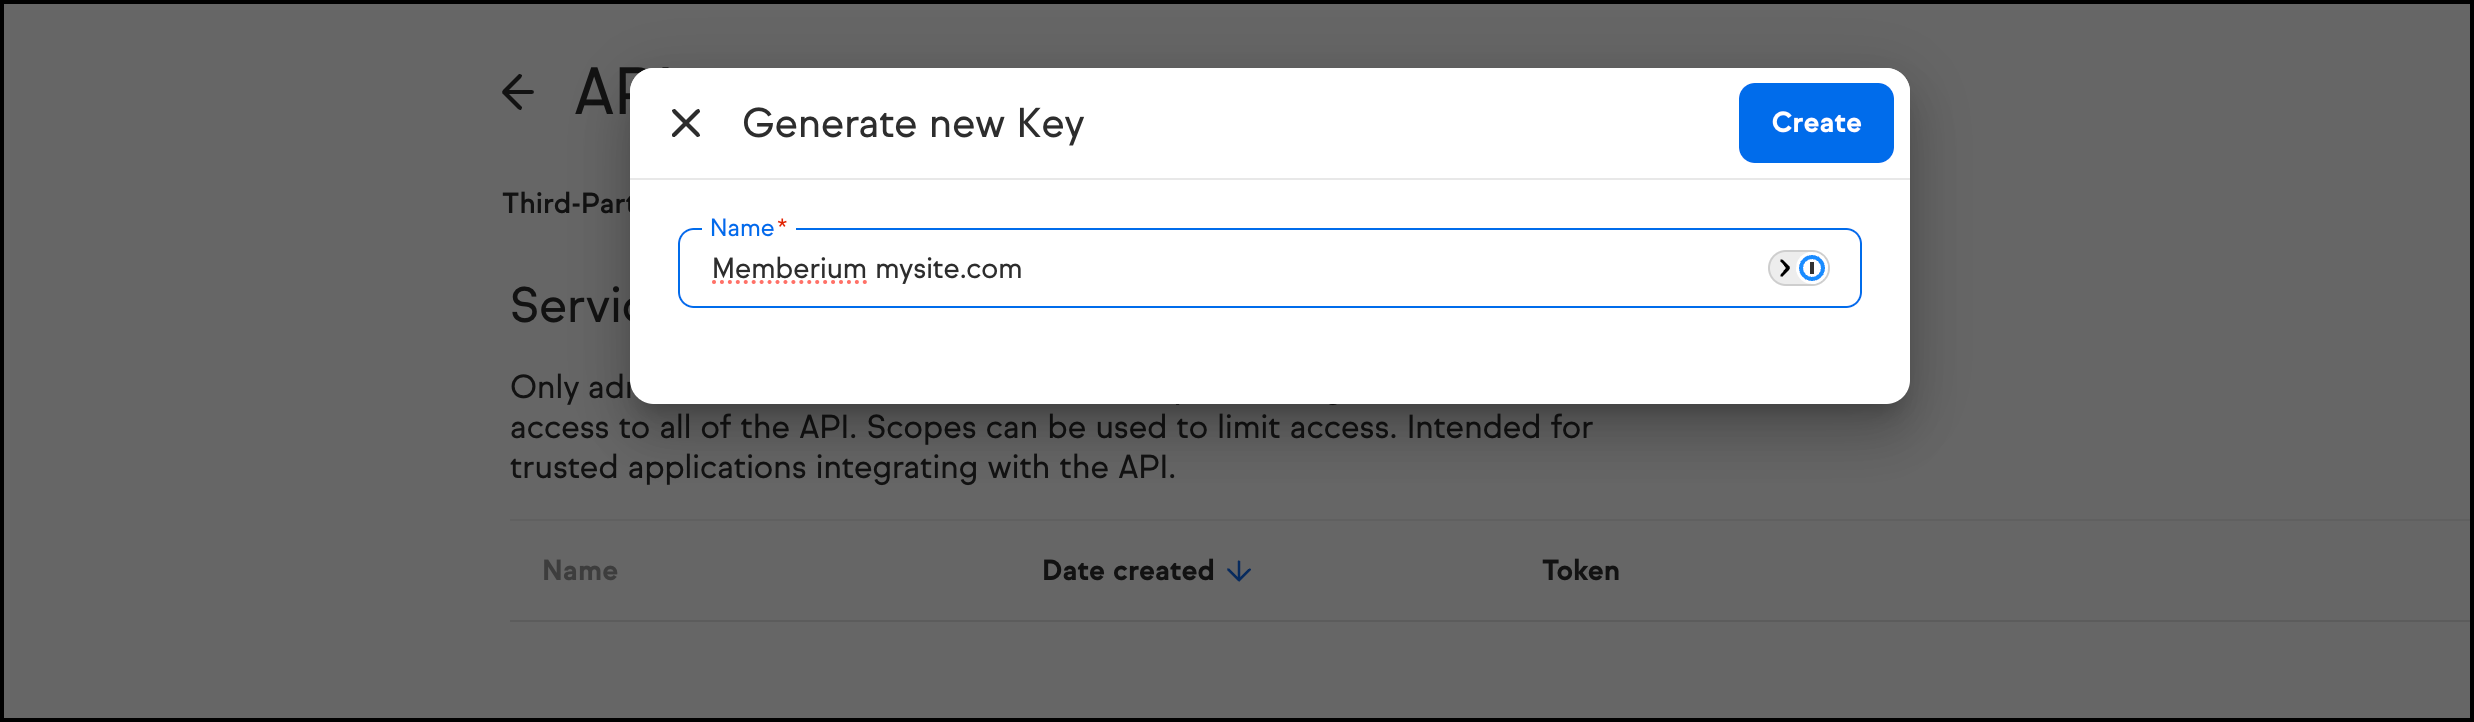Screen dimensions: 2474x722
Task: Click the 1Password icon in the Name field
Action: click(x=1812, y=268)
